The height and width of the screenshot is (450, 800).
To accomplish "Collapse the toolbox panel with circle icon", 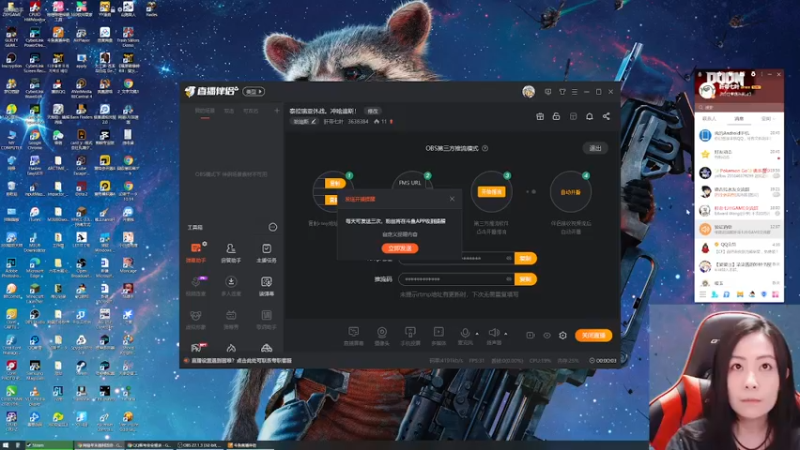I will (x=273, y=227).
